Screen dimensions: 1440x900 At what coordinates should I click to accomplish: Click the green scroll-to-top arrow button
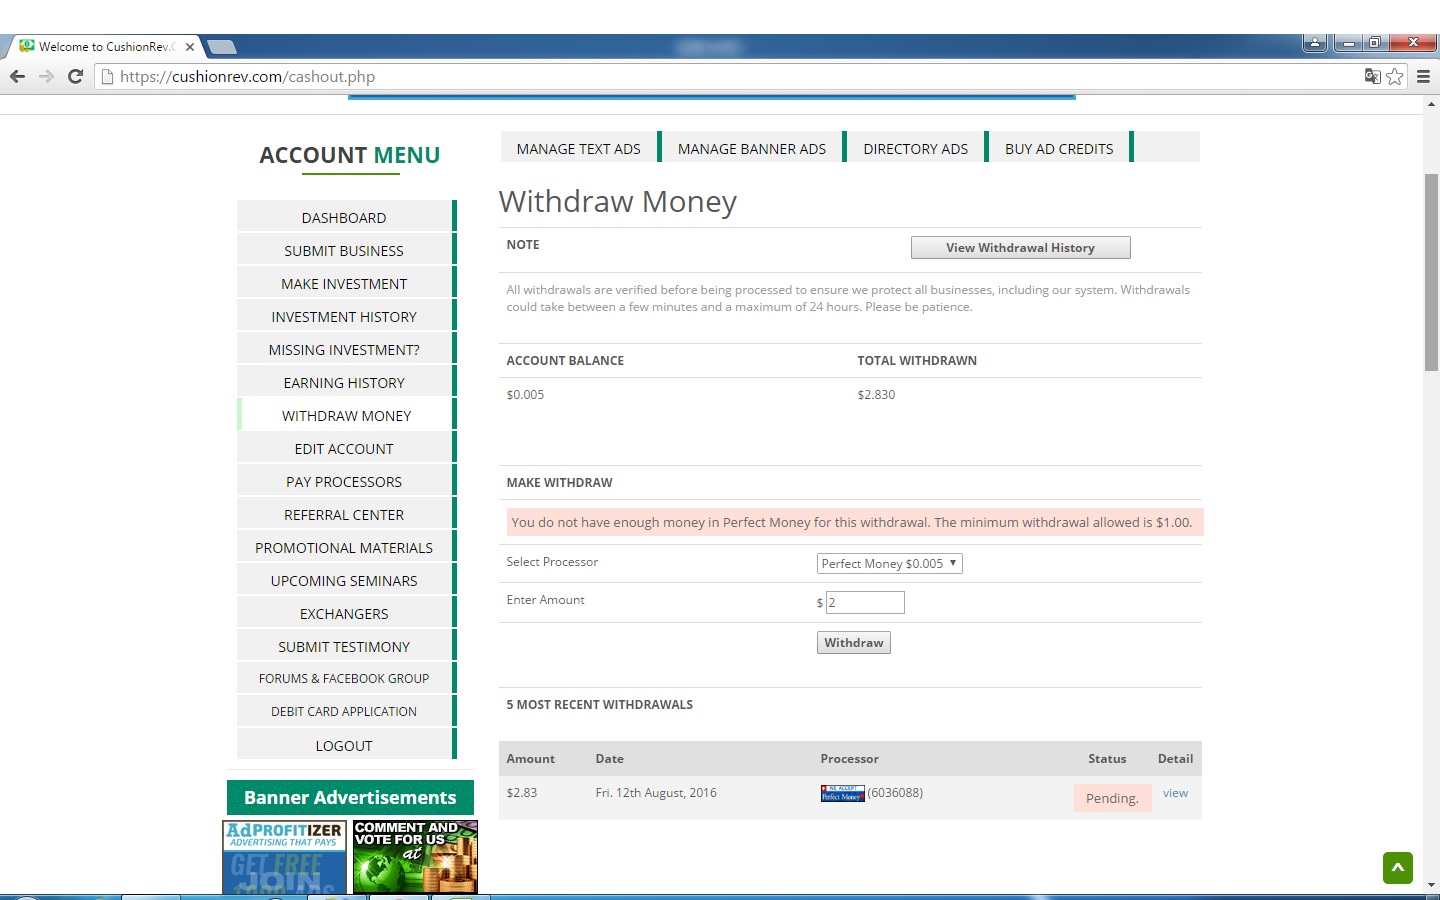pos(1398,868)
